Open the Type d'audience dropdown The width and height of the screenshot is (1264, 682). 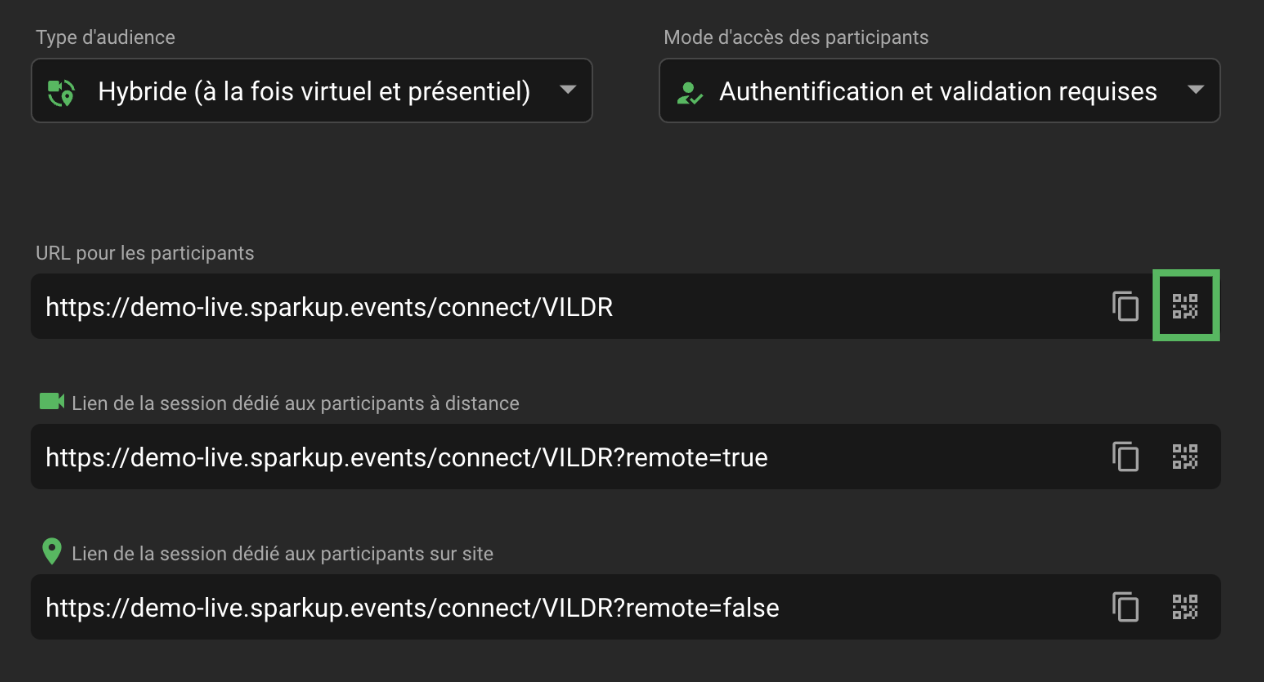tap(312, 92)
